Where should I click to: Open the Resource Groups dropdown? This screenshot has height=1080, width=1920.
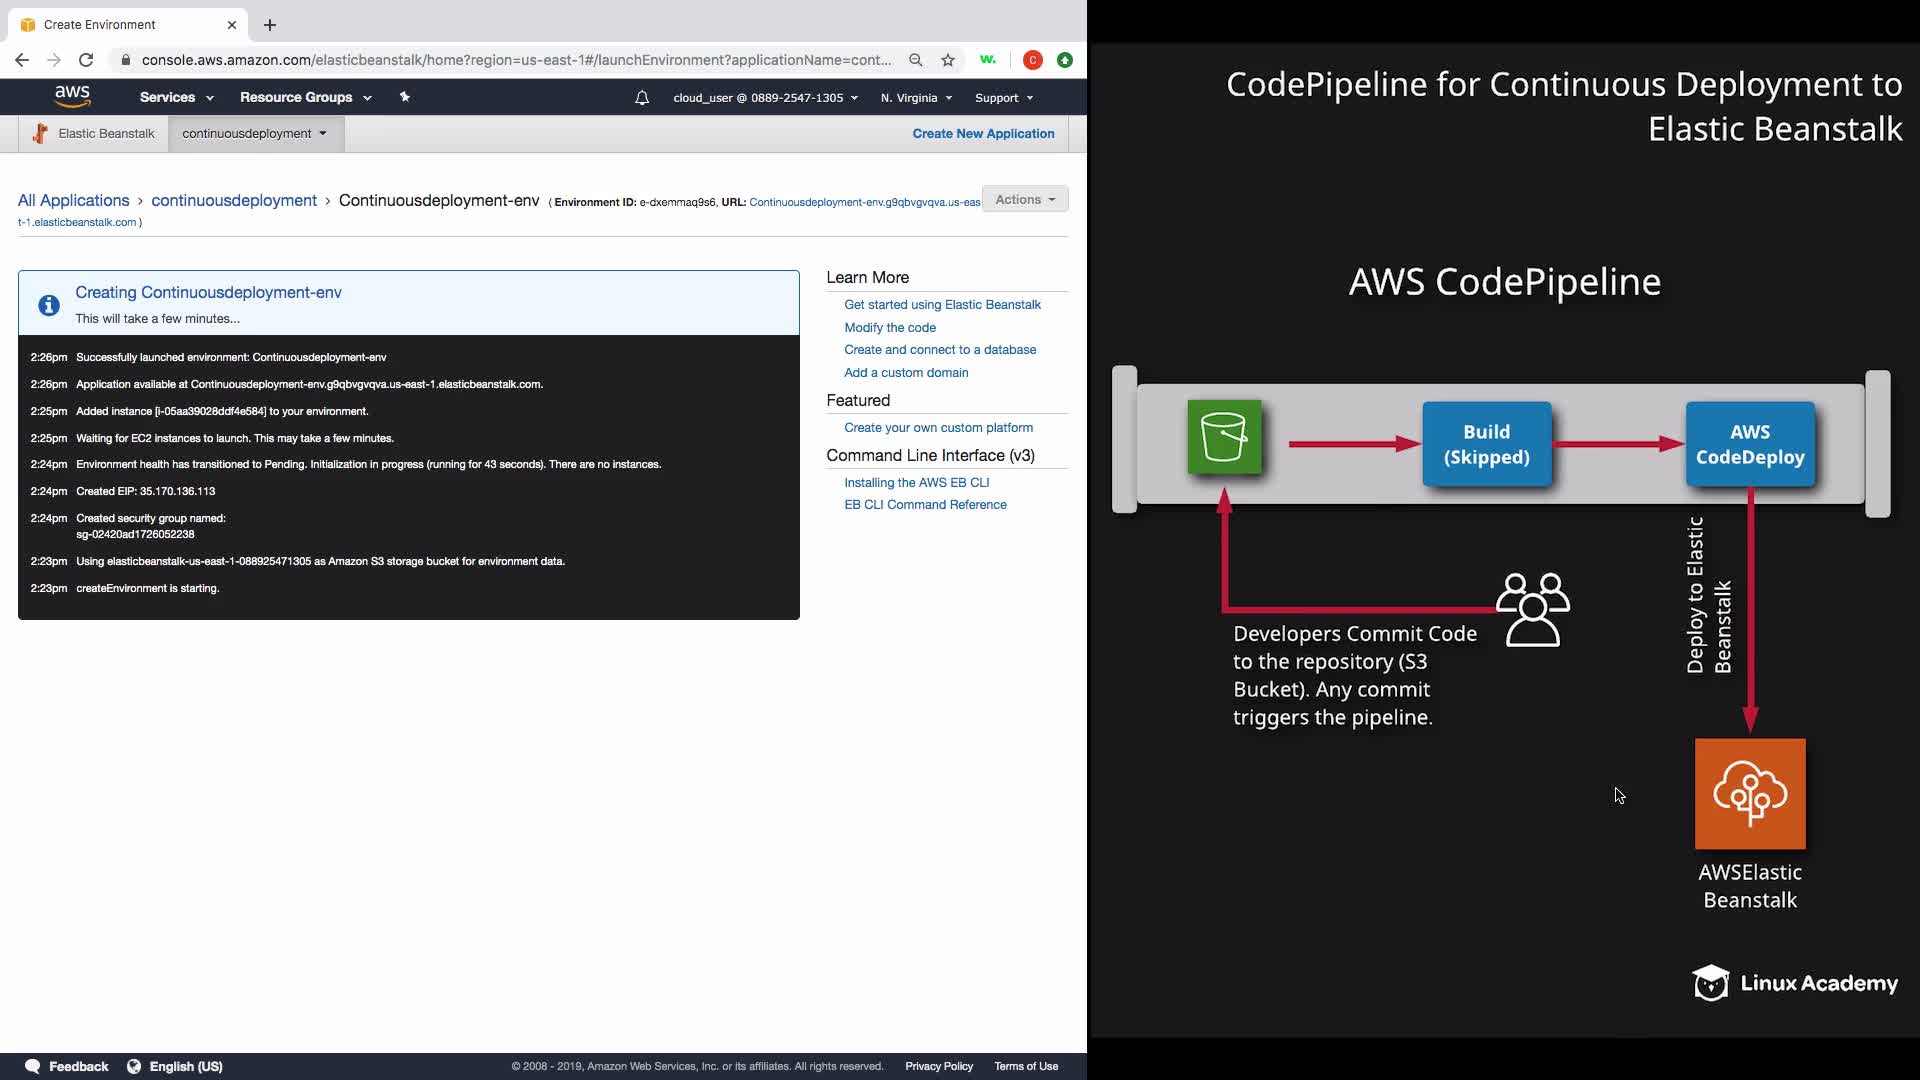305,97
